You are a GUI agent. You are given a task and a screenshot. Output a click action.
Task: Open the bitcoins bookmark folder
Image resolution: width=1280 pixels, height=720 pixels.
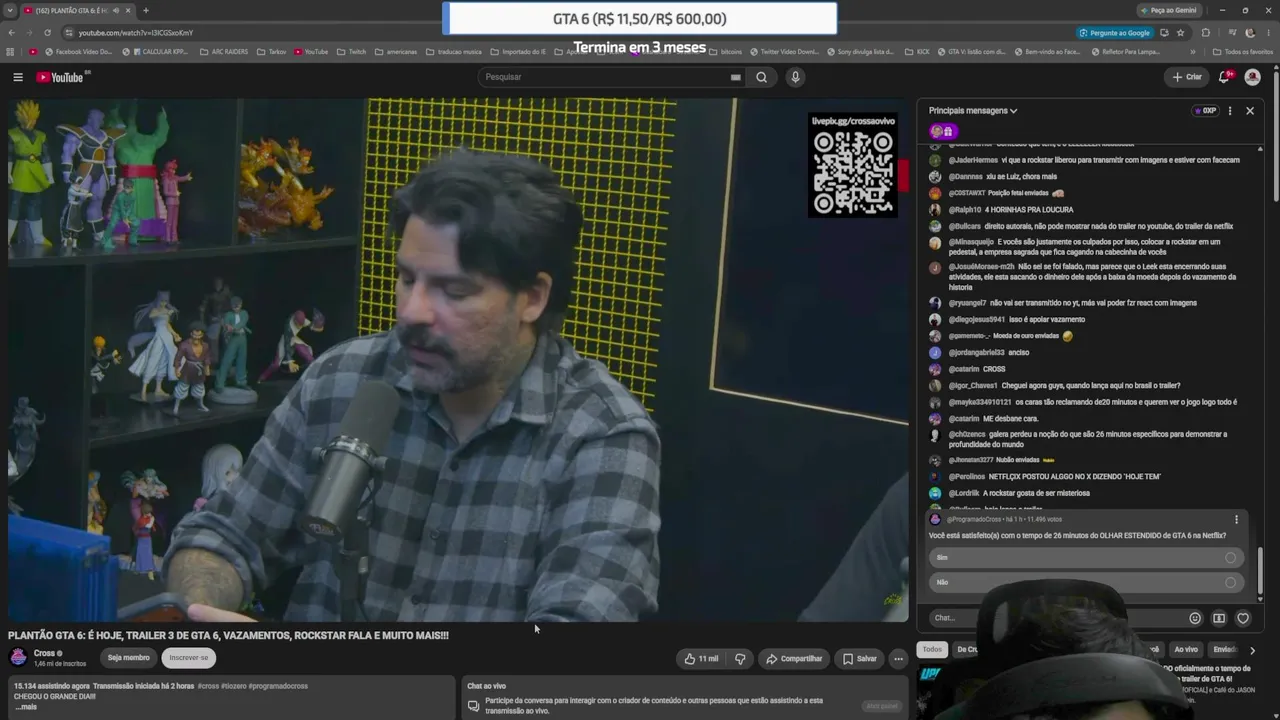point(725,51)
